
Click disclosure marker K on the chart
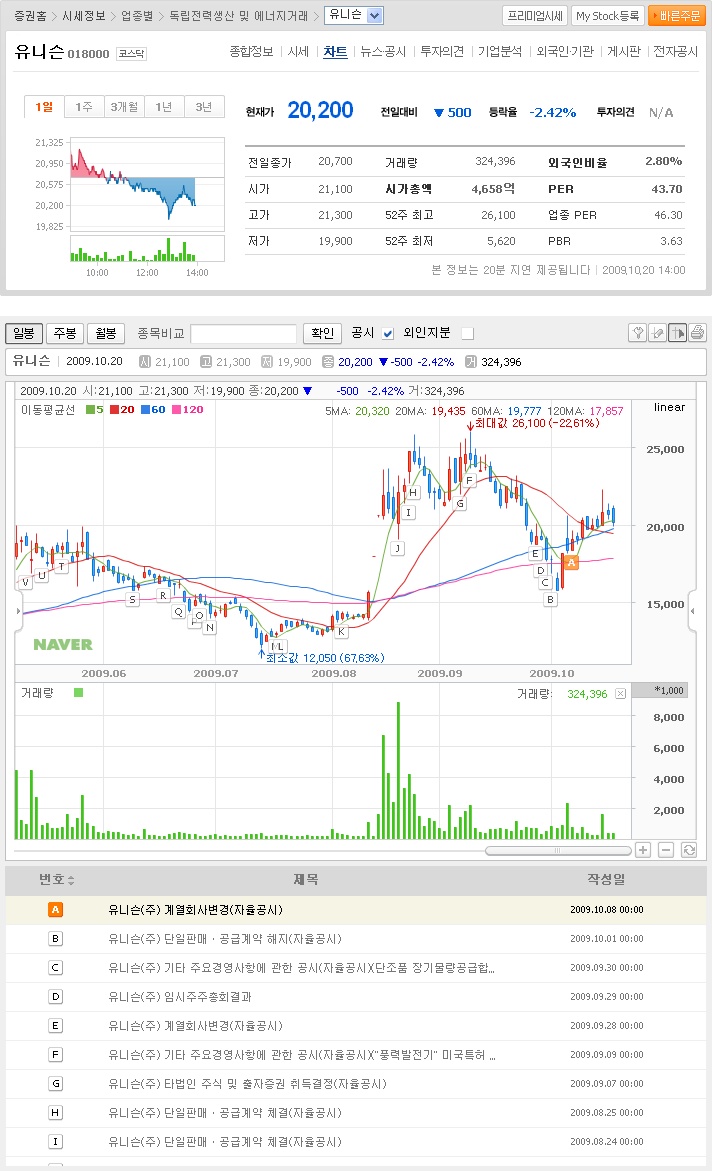(341, 631)
